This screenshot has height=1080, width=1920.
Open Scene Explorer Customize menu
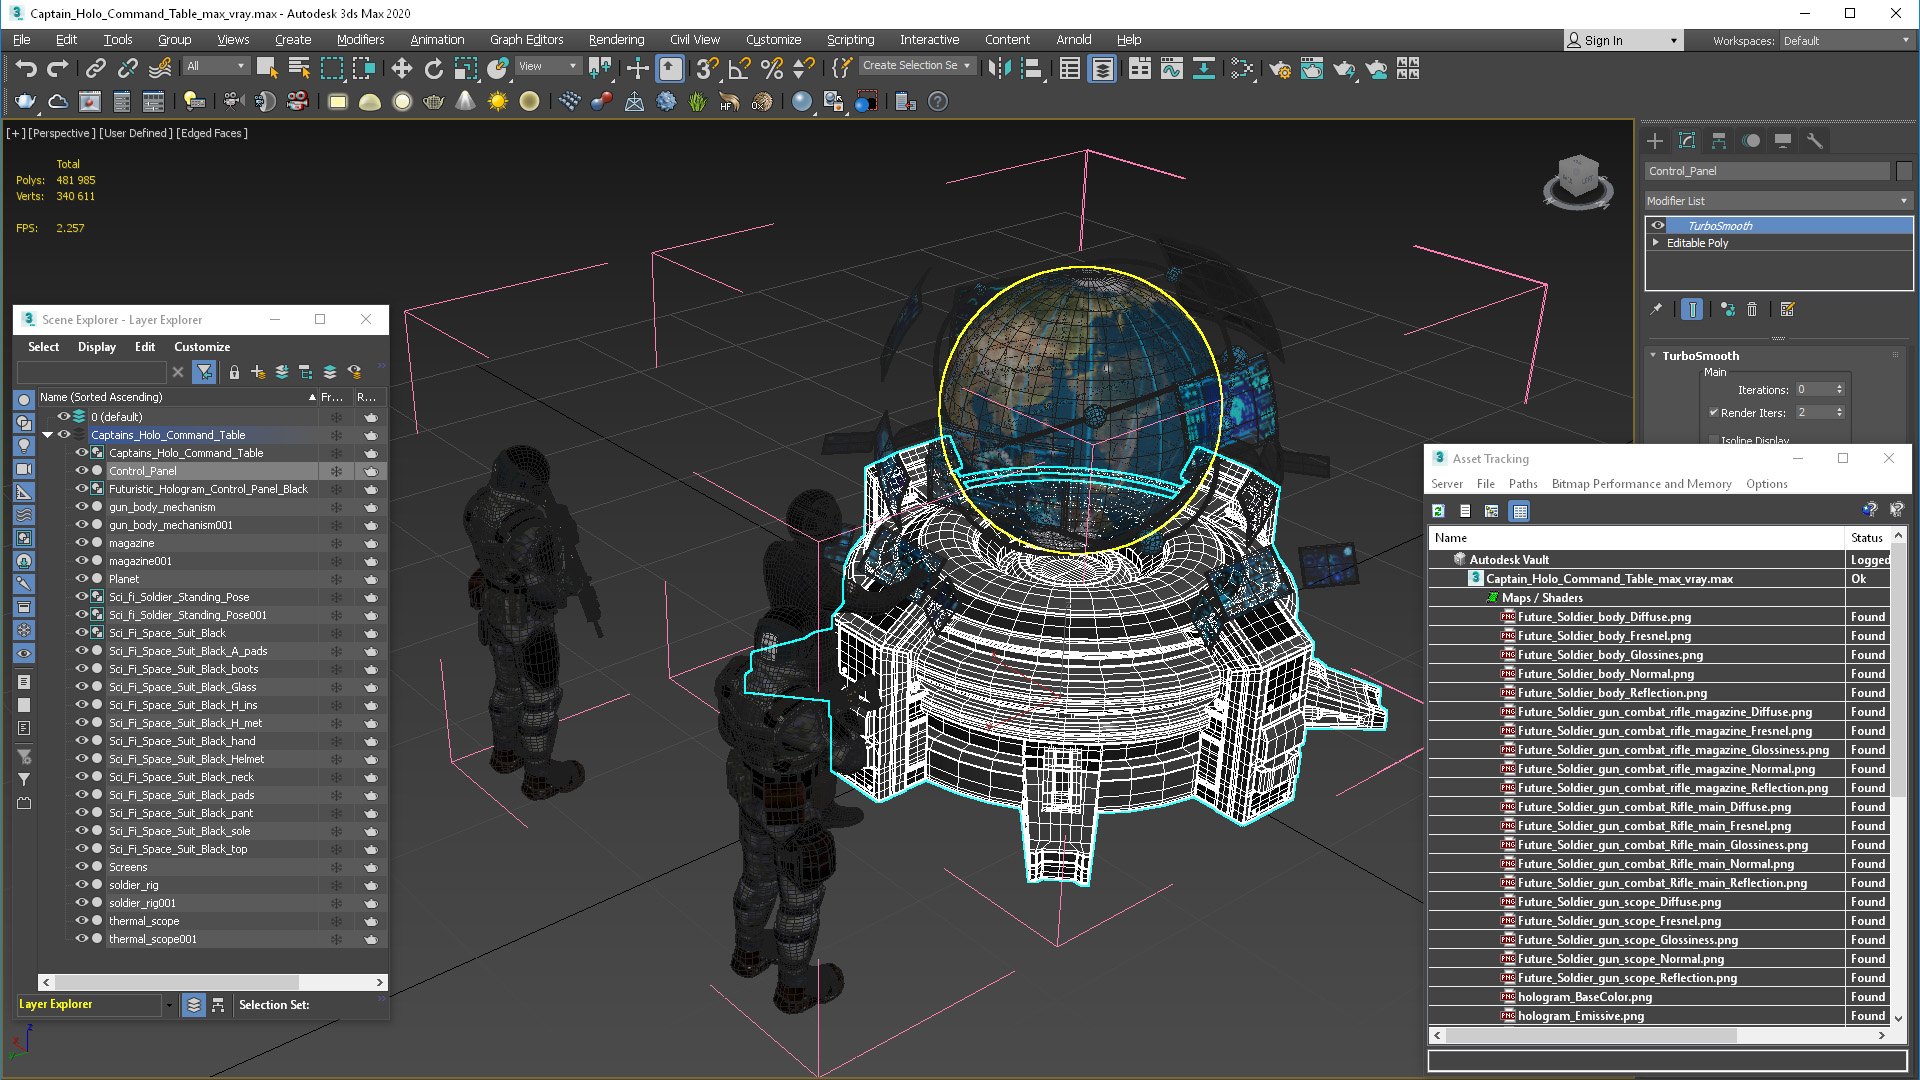point(202,347)
